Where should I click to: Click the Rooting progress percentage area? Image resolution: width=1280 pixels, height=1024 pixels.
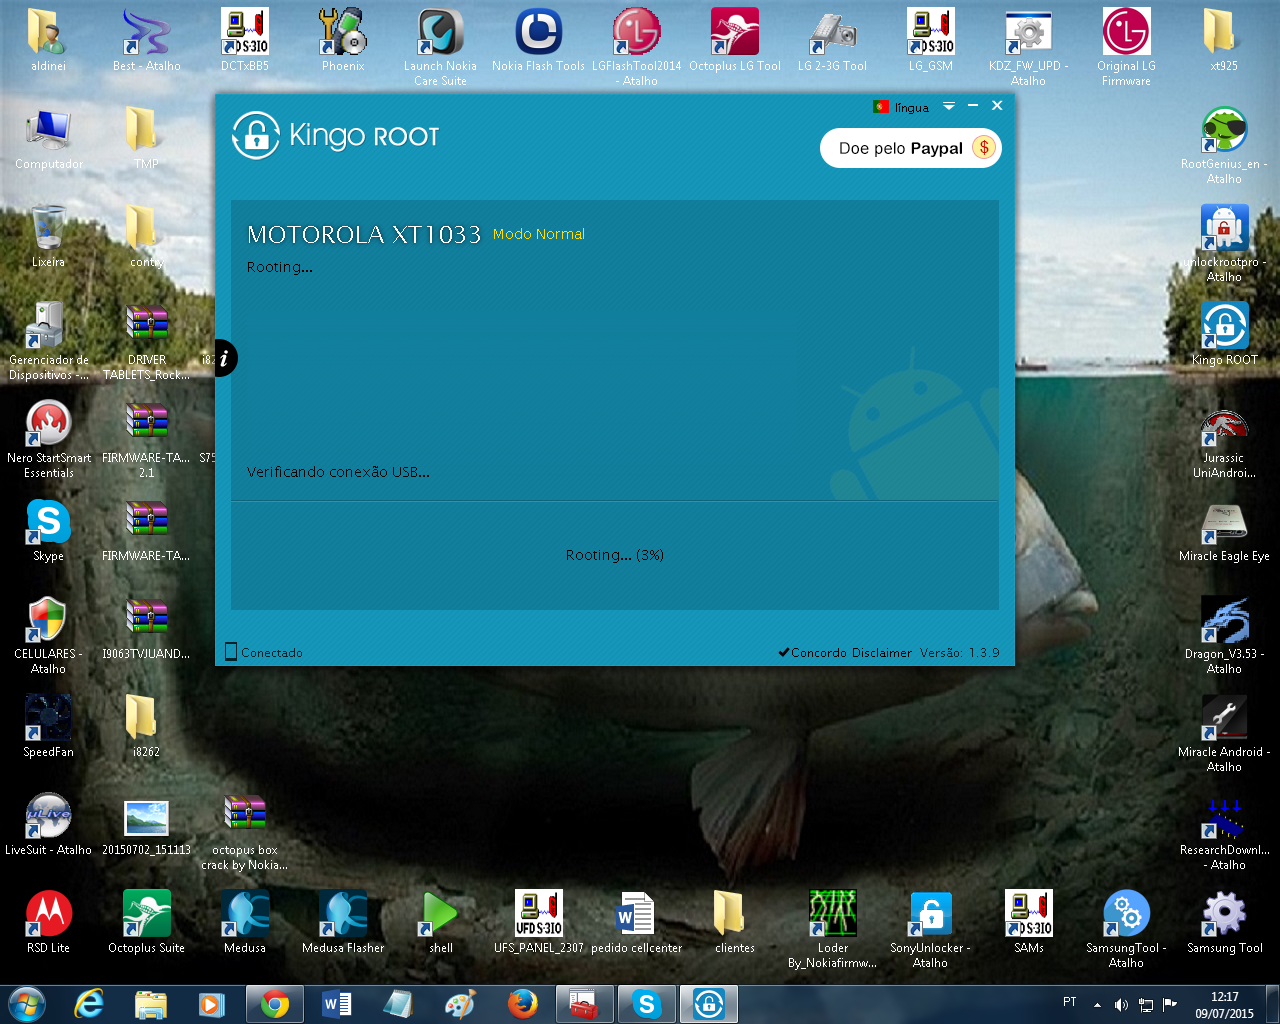point(615,555)
